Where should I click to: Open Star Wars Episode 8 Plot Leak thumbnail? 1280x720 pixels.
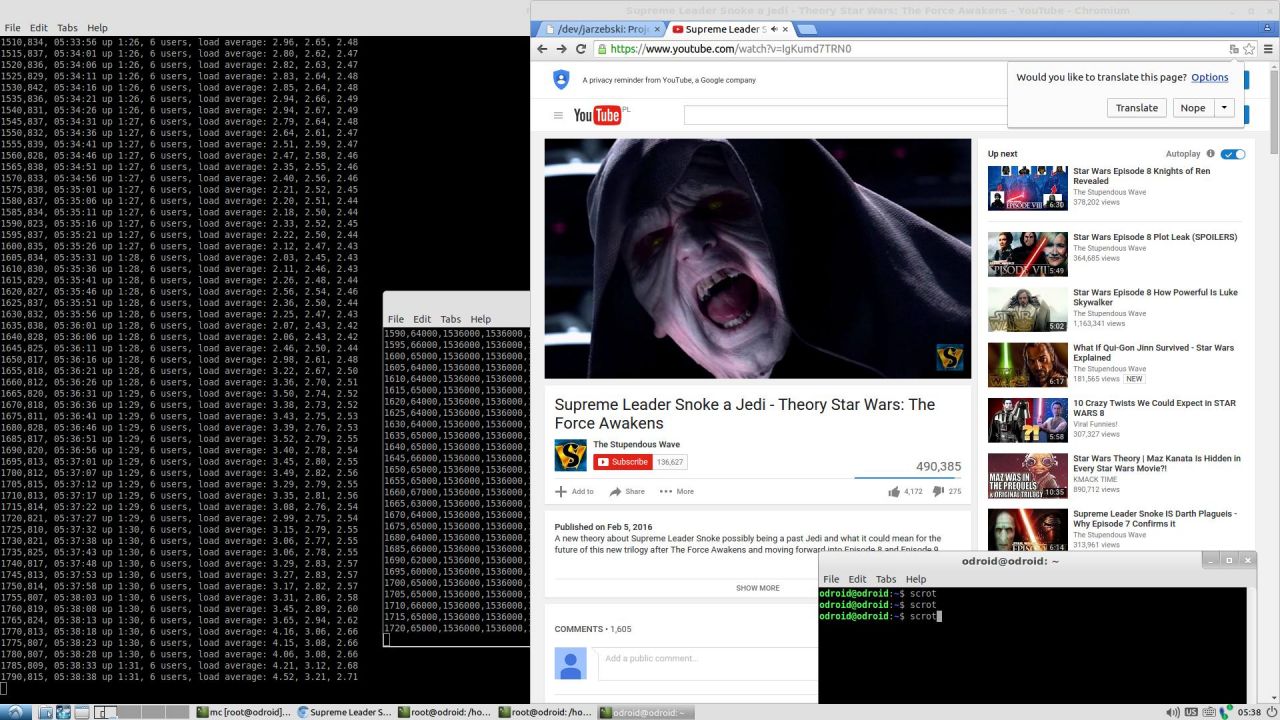point(1027,254)
